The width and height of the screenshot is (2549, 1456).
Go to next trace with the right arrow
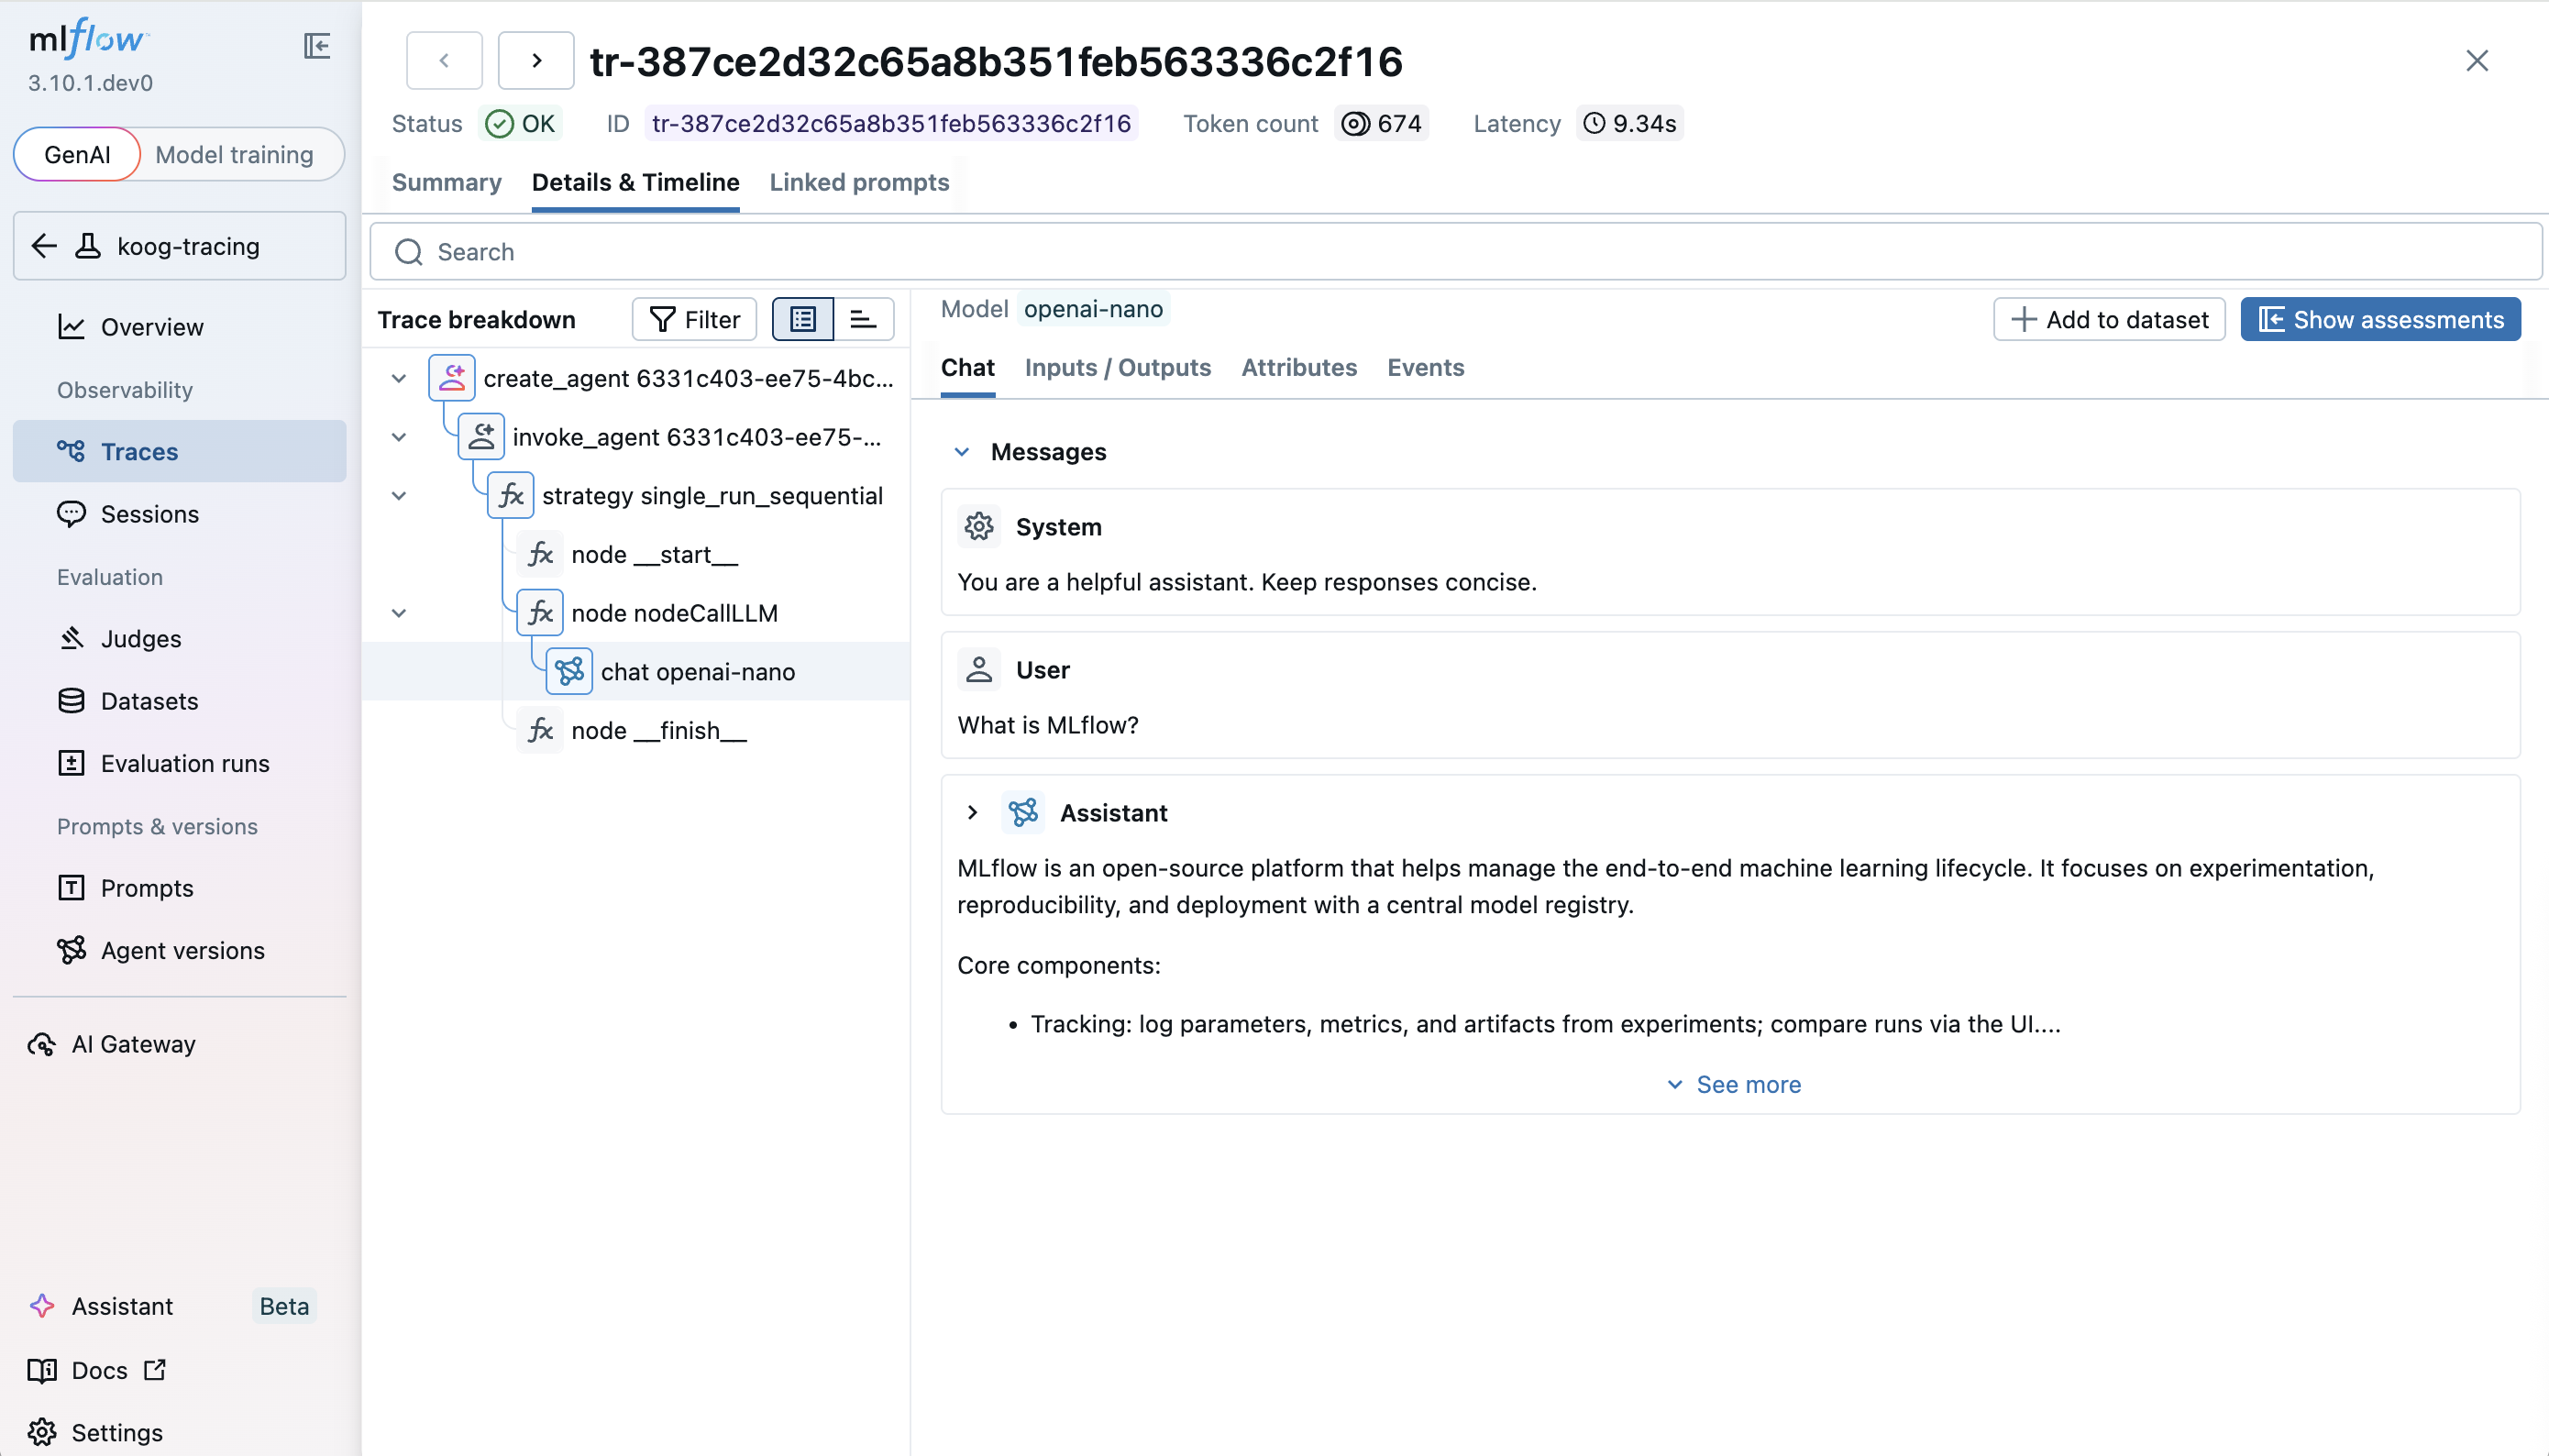536,61
